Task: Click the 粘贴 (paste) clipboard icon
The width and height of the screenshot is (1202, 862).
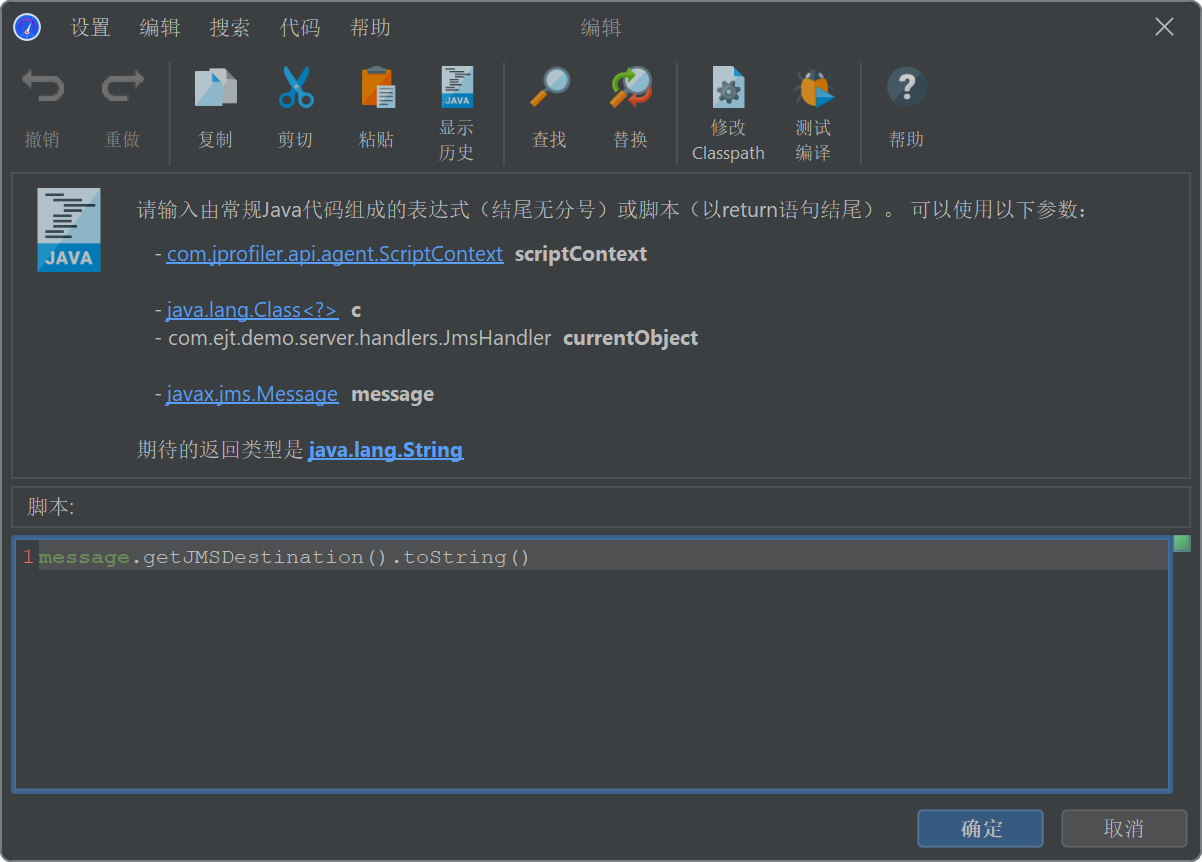Action: click(x=377, y=87)
